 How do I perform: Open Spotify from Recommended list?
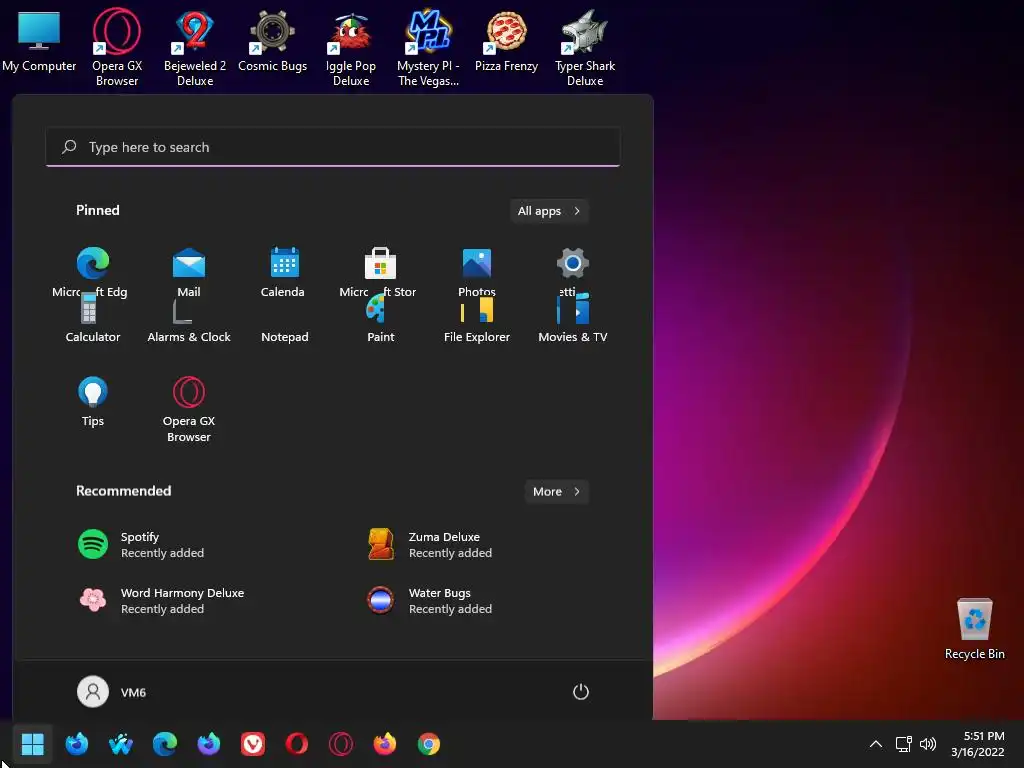(x=141, y=545)
